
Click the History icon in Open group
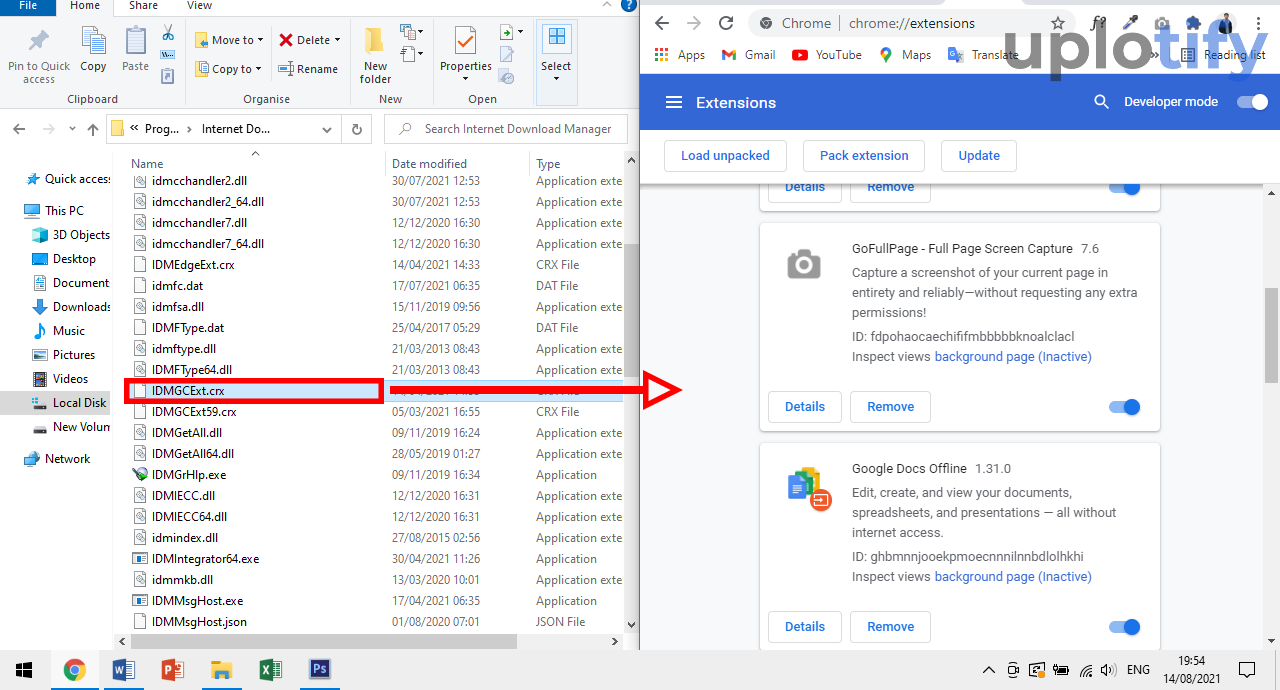[x=507, y=77]
